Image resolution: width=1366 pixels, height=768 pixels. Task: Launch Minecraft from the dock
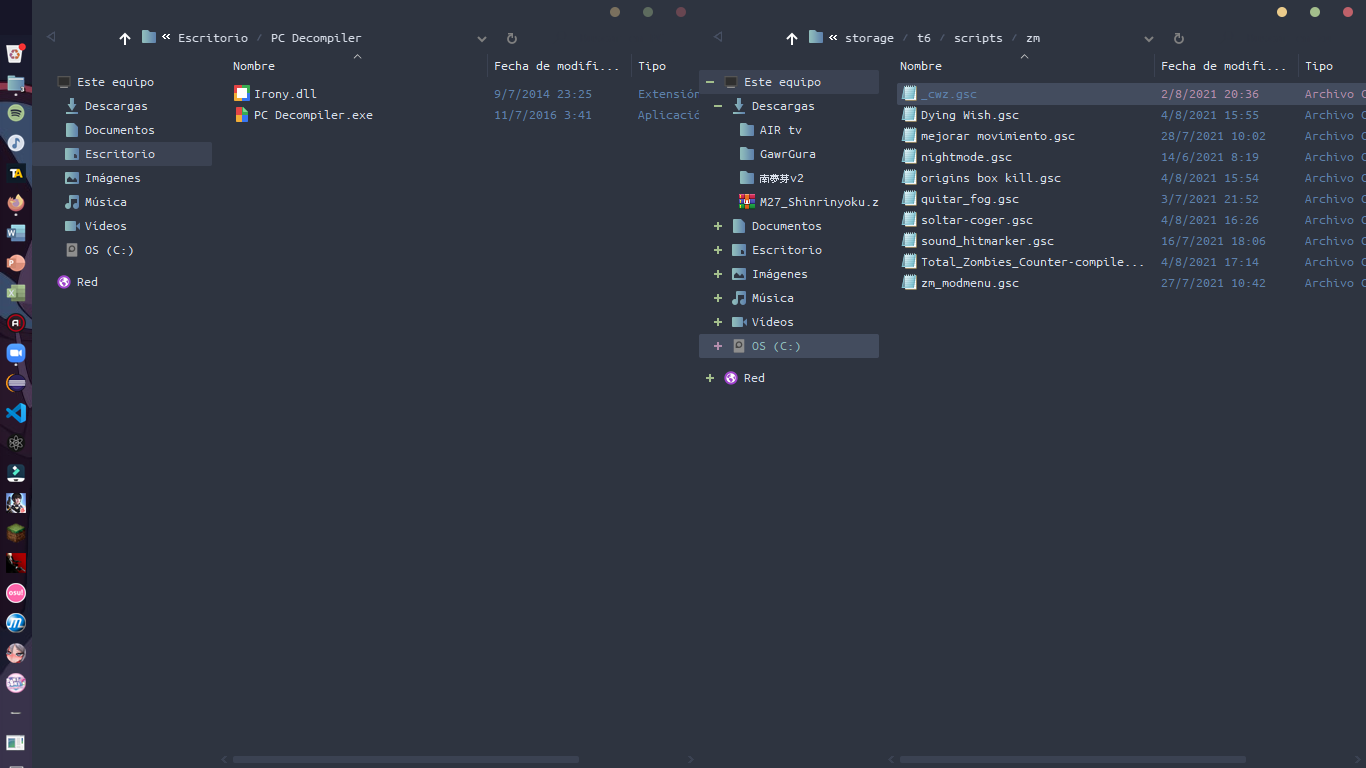pos(16,533)
